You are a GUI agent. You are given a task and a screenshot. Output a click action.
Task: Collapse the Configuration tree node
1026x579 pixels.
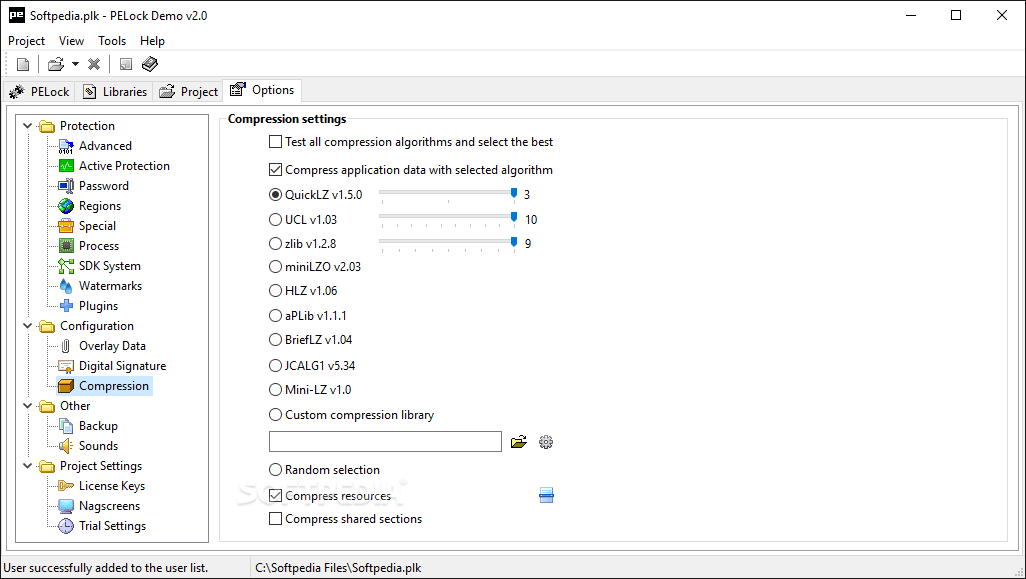27,326
